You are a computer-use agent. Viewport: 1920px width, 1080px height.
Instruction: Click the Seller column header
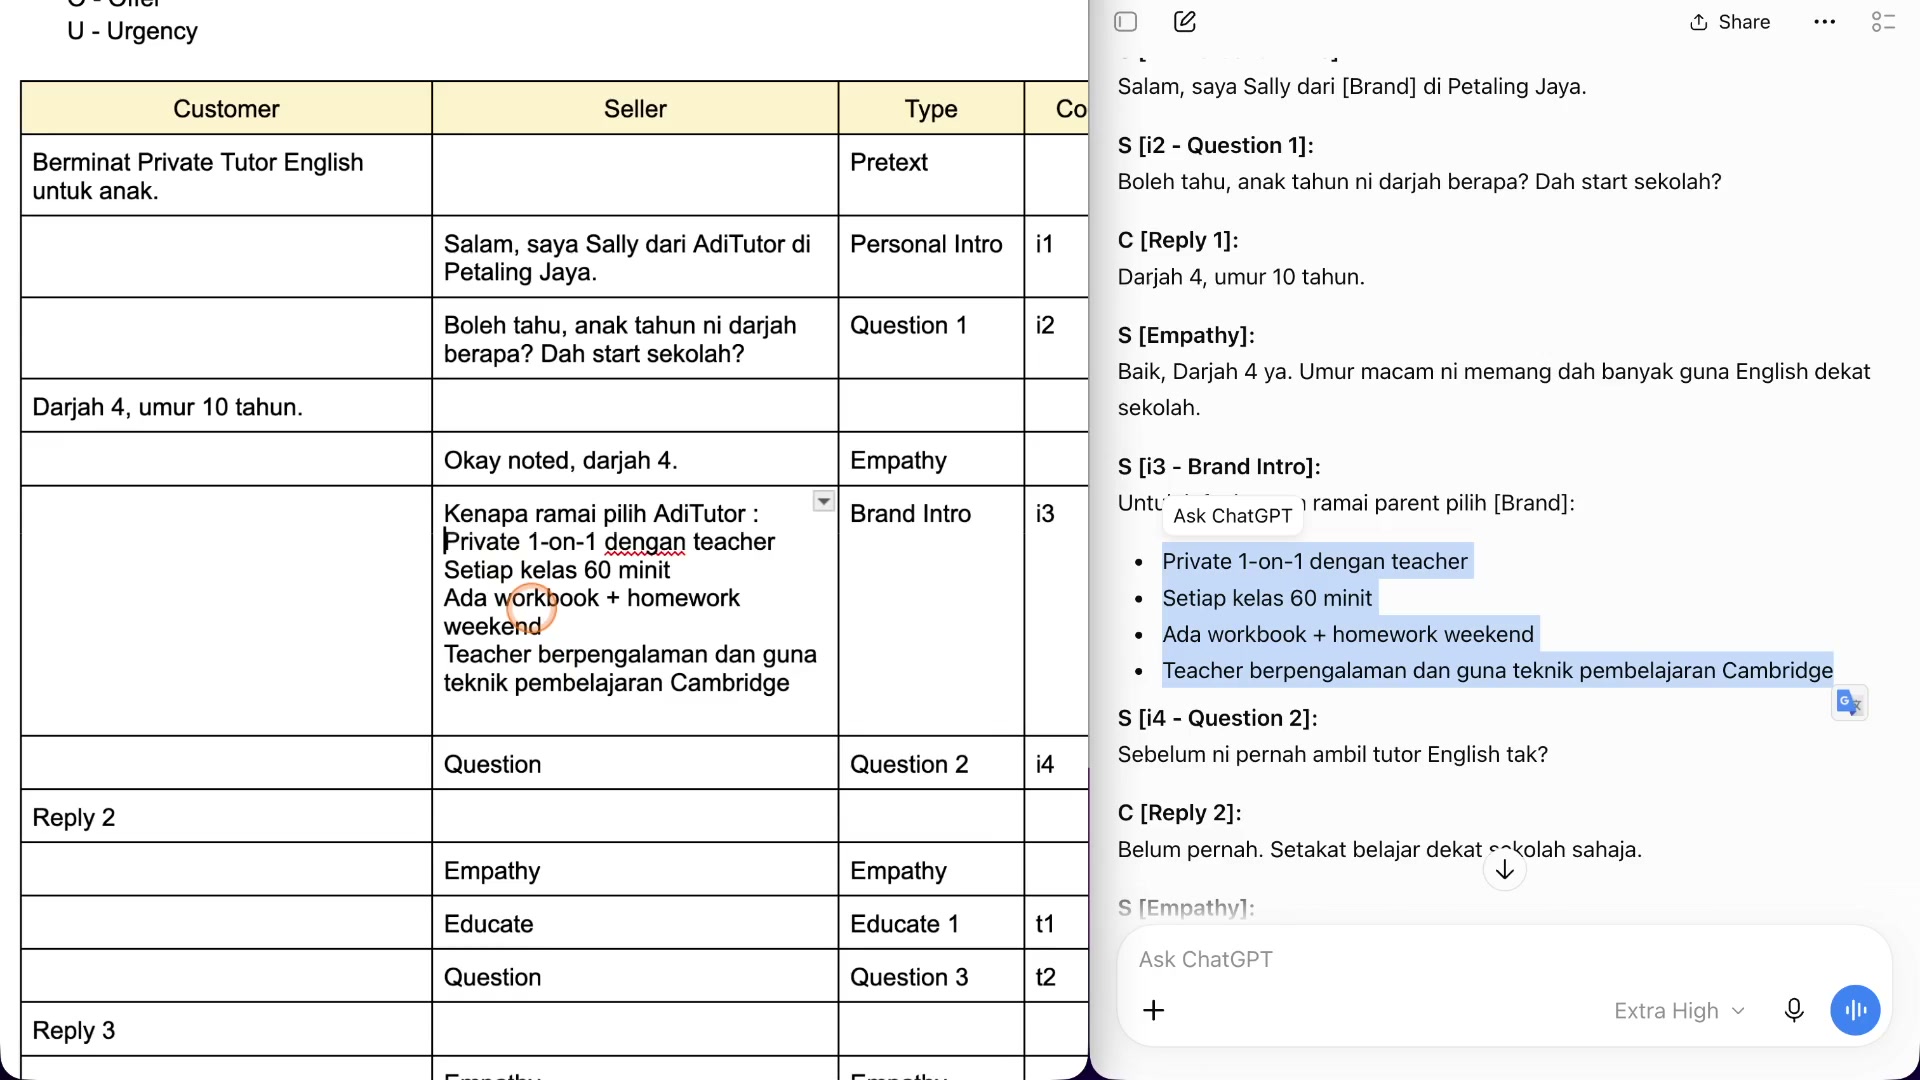click(x=635, y=109)
